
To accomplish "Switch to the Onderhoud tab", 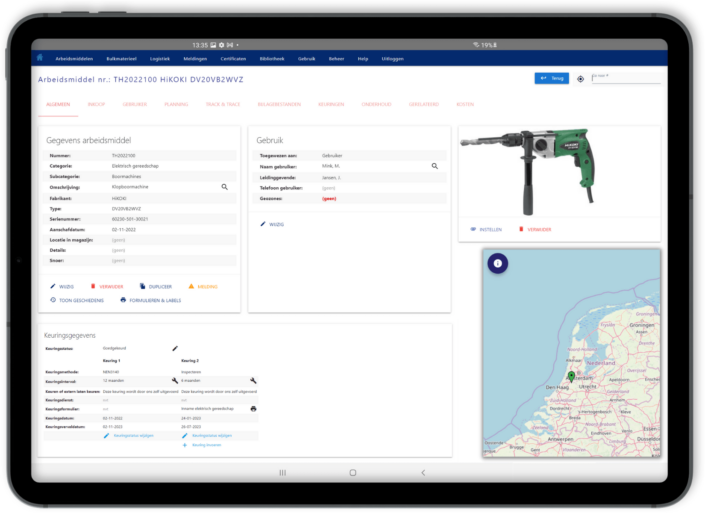I will click(376, 104).
